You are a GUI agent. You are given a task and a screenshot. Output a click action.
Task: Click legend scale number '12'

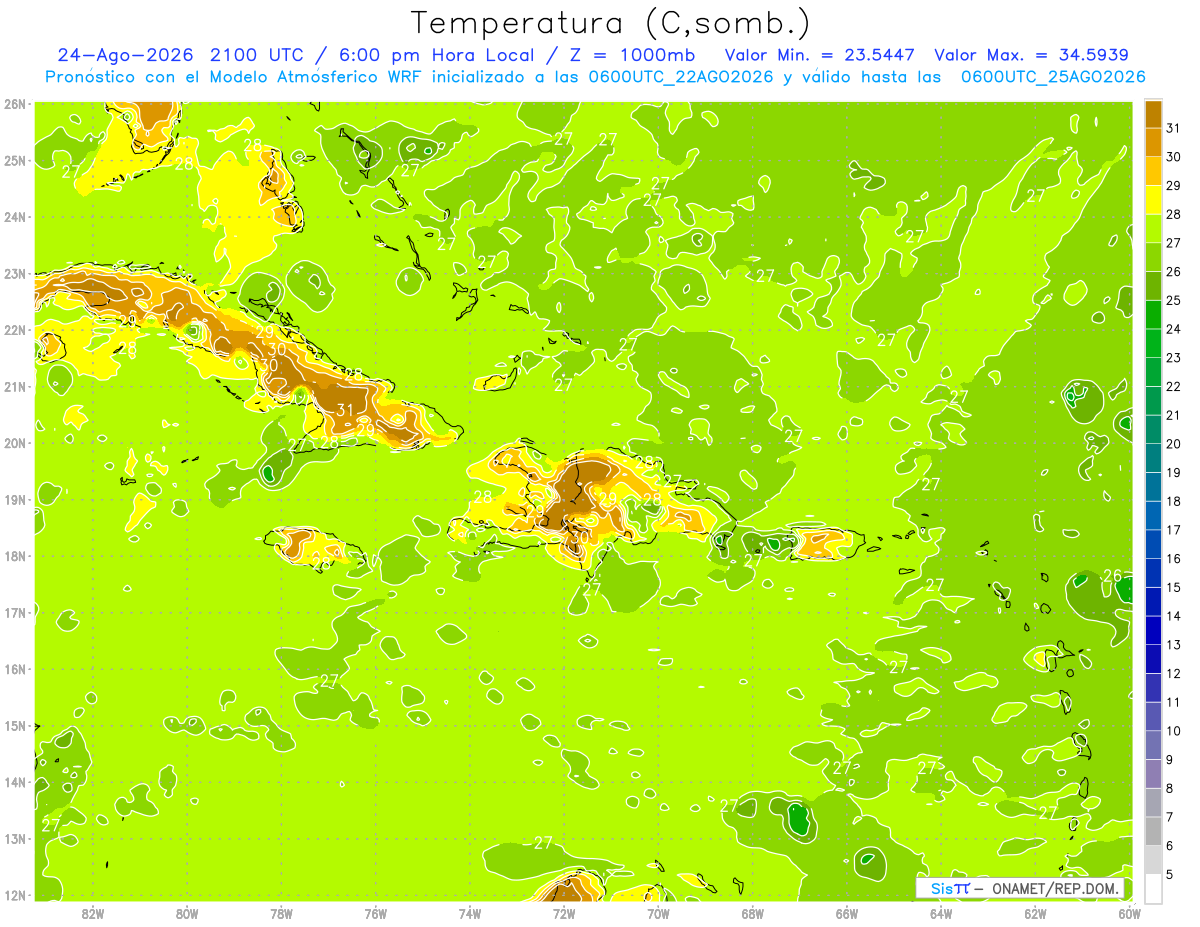tap(1174, 673)
